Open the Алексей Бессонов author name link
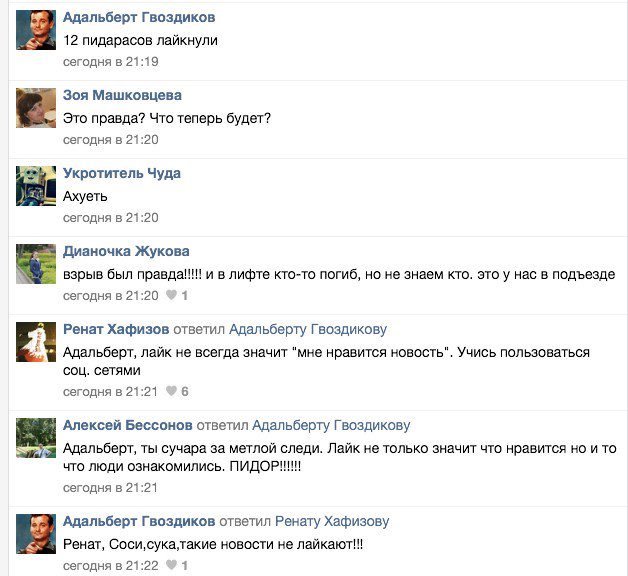Screen dimensions: 628x576 (x=128, y=425)
